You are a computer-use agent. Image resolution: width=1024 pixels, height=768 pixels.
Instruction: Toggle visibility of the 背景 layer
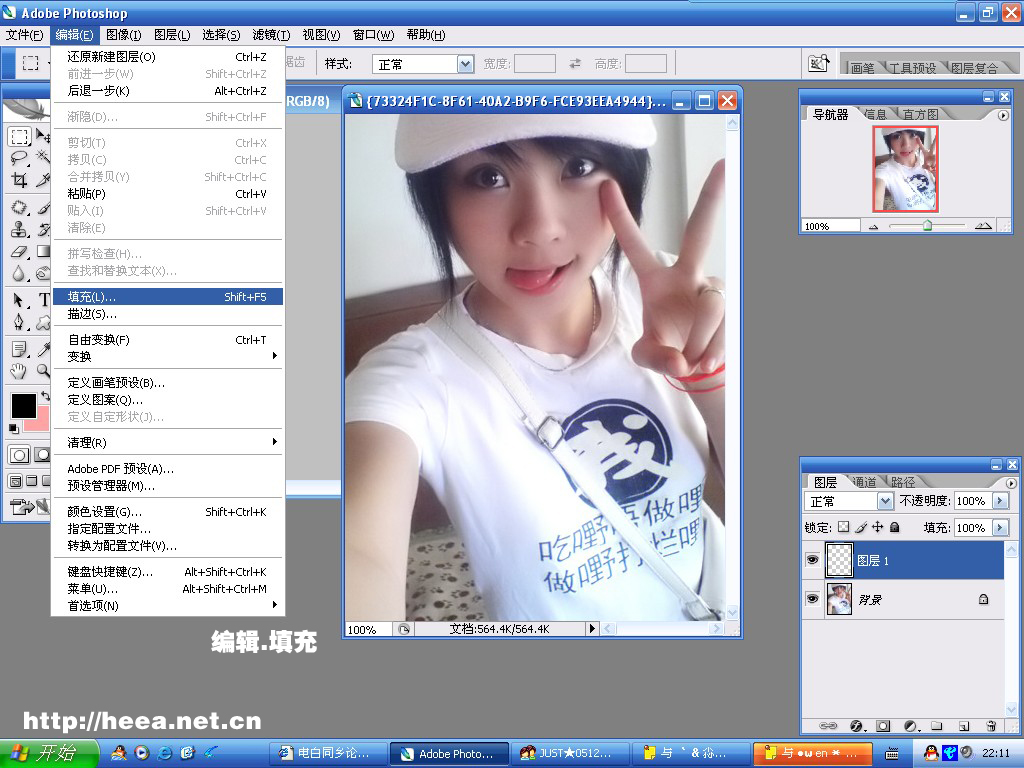(812, 599)
